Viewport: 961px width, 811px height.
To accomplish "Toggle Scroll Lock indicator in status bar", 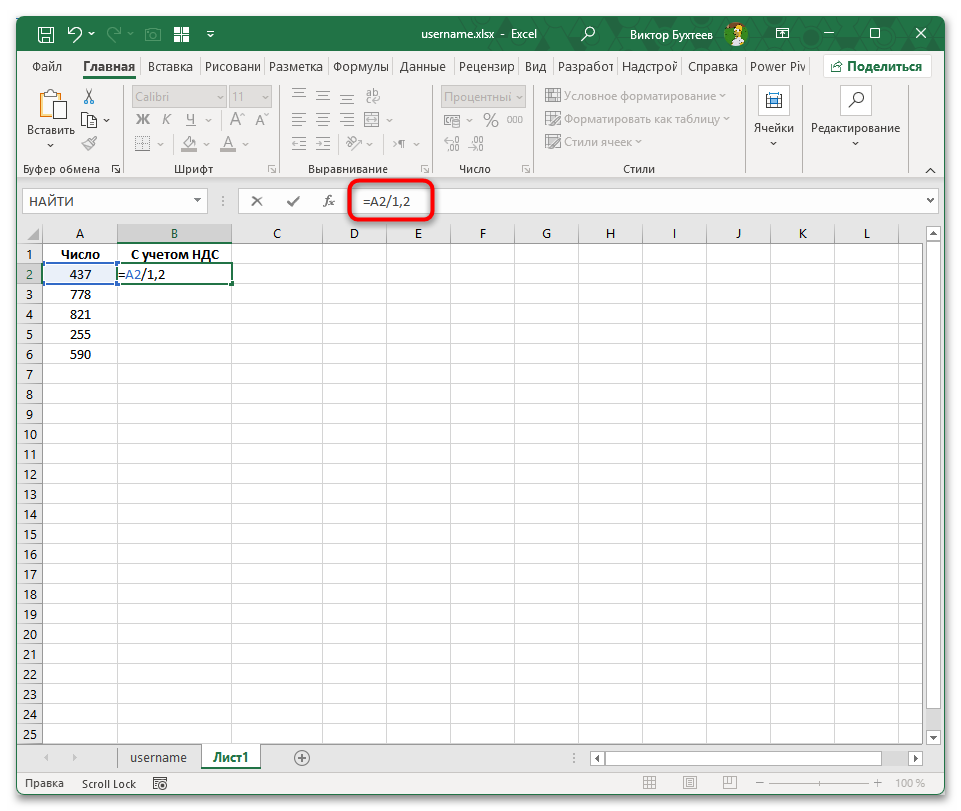I will [108, 784].
